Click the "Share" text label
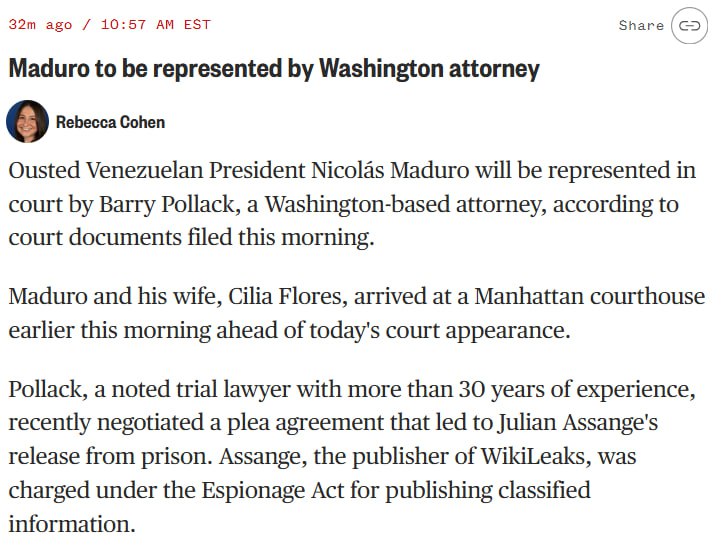This screenshot has height=552, width=725. click(x=641, y=25)
